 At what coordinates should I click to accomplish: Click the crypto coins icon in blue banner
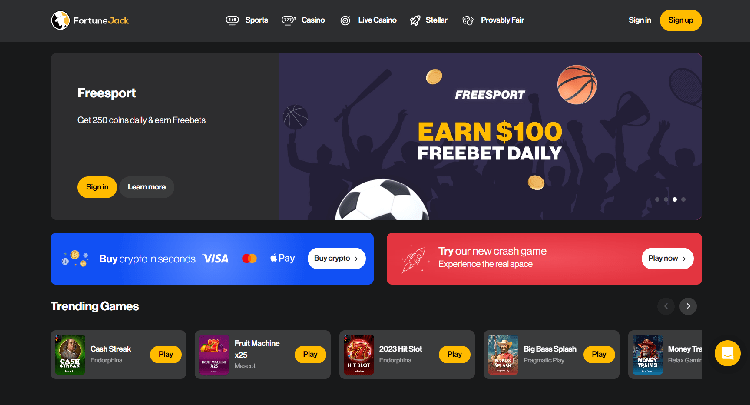tap(75, 258)
